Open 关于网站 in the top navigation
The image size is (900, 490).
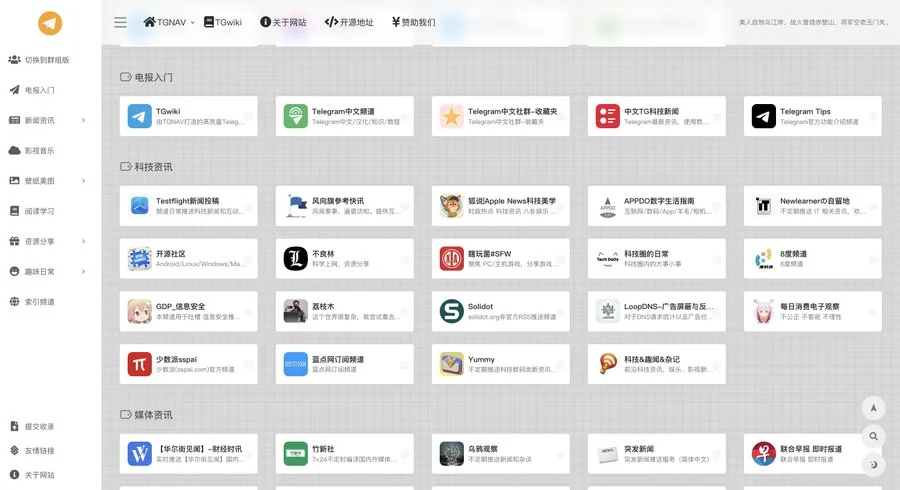283,22
